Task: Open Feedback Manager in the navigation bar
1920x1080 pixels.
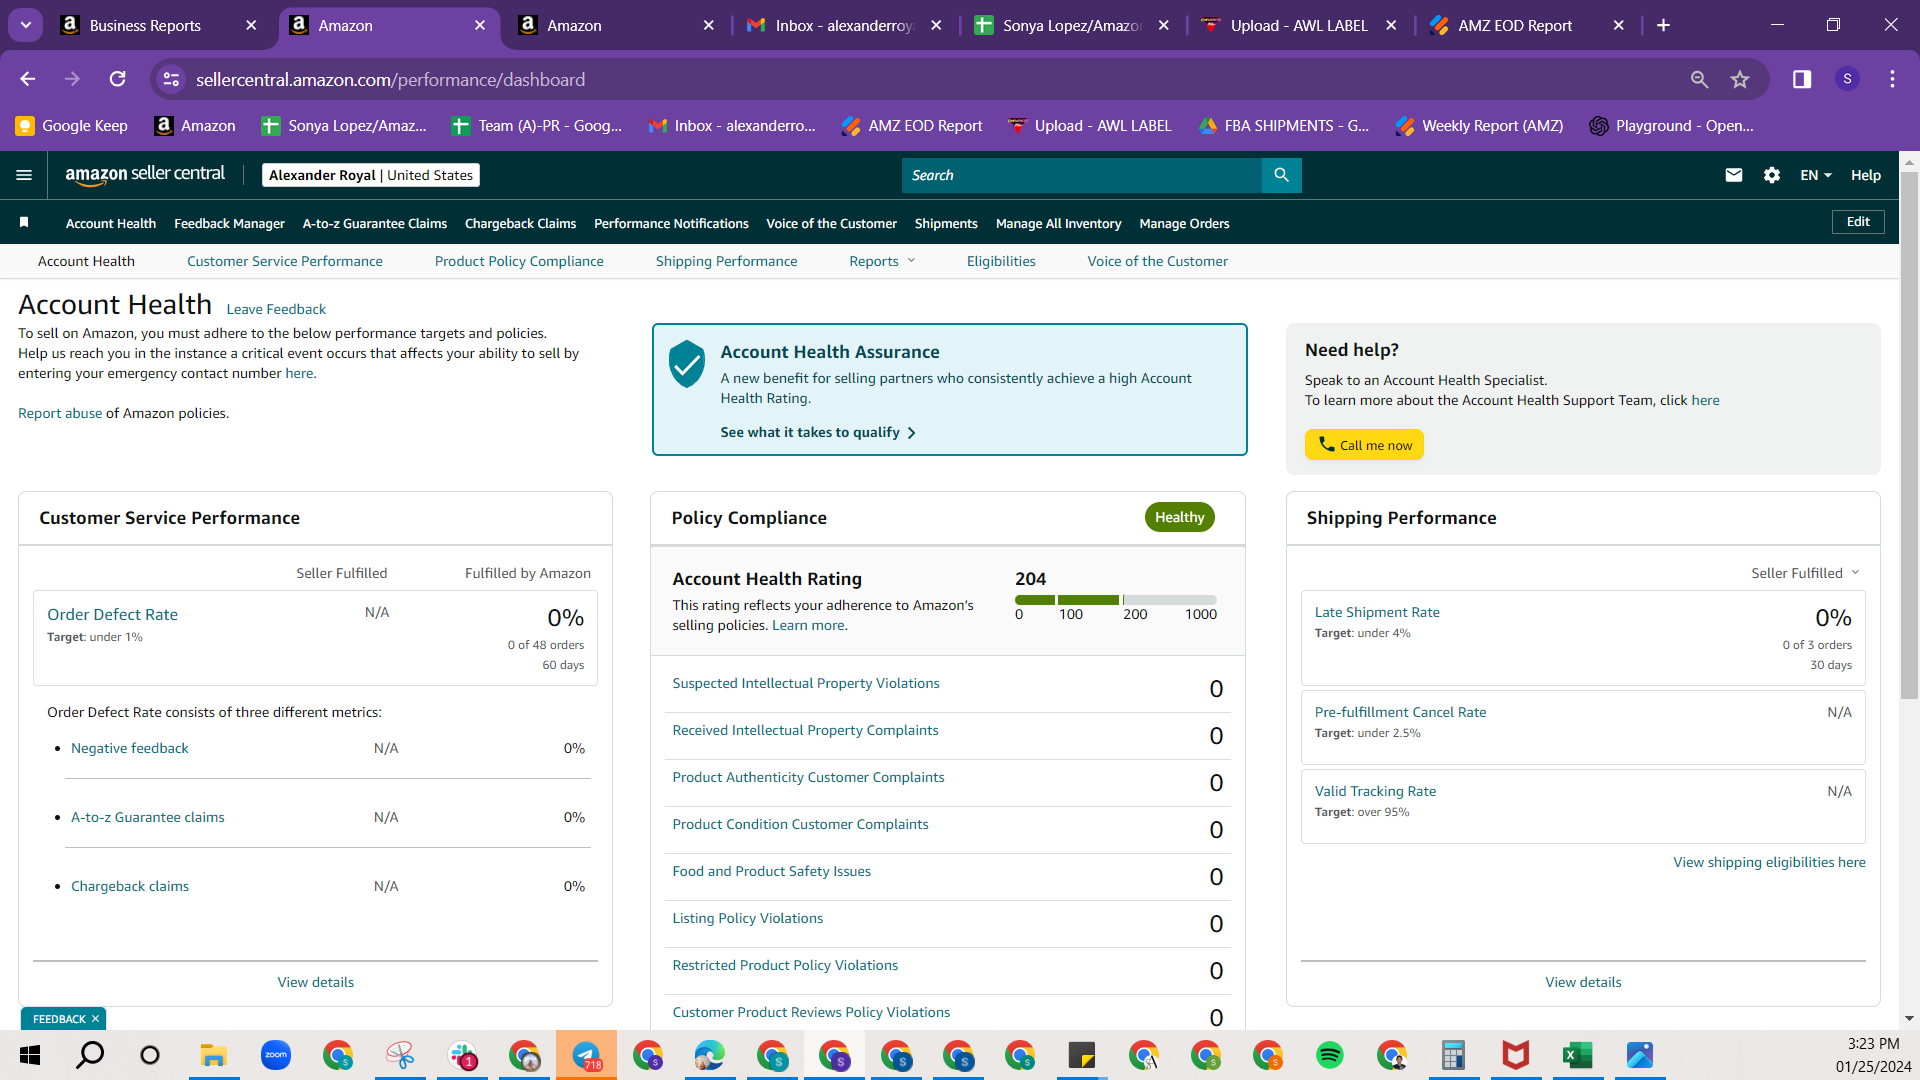Action: tap(229, 223)
